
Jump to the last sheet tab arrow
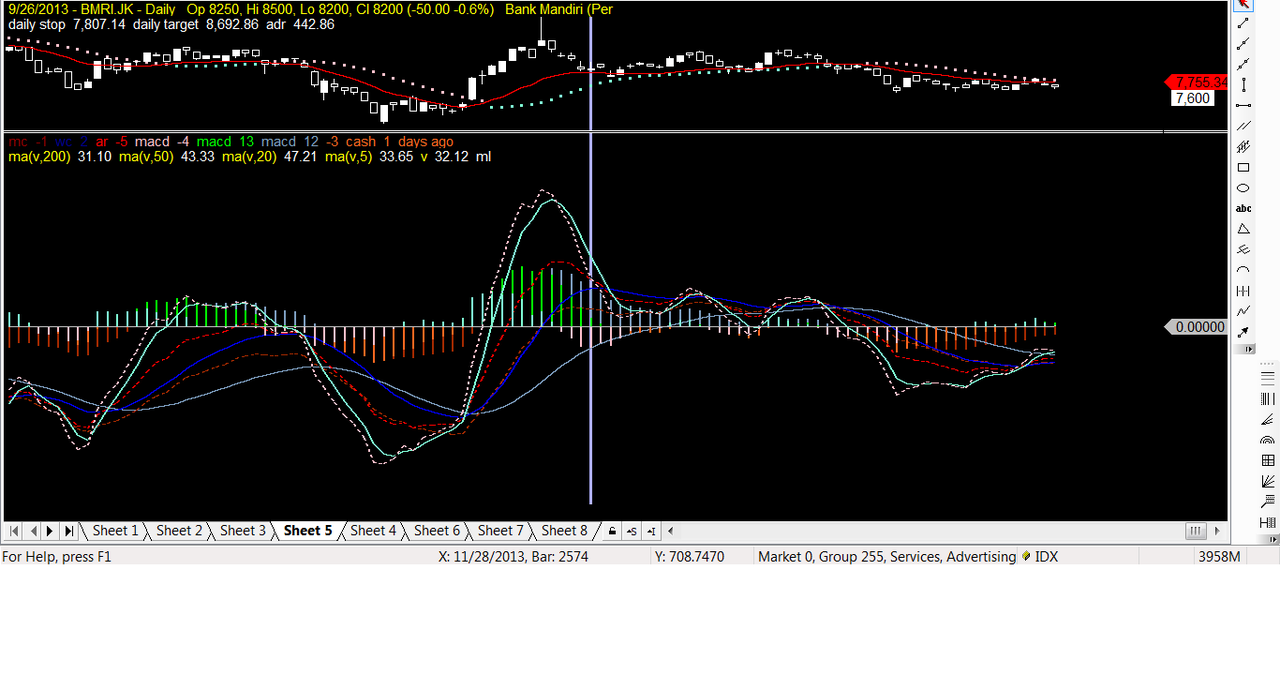(69, 531)
